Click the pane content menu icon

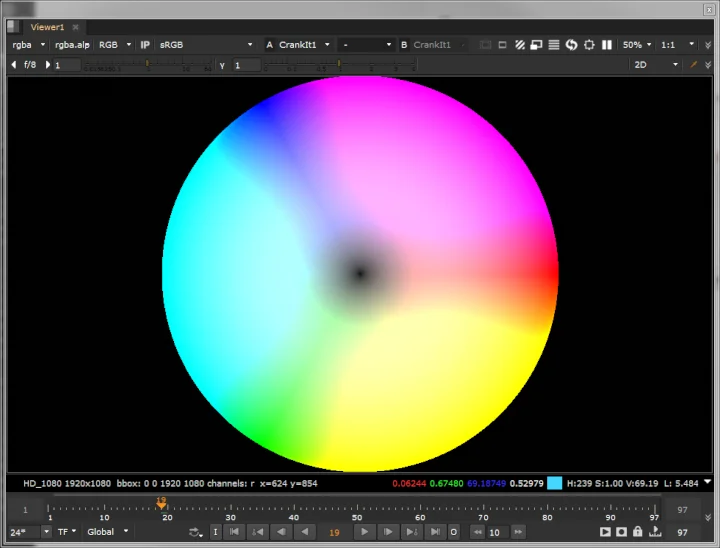(12, 27)
